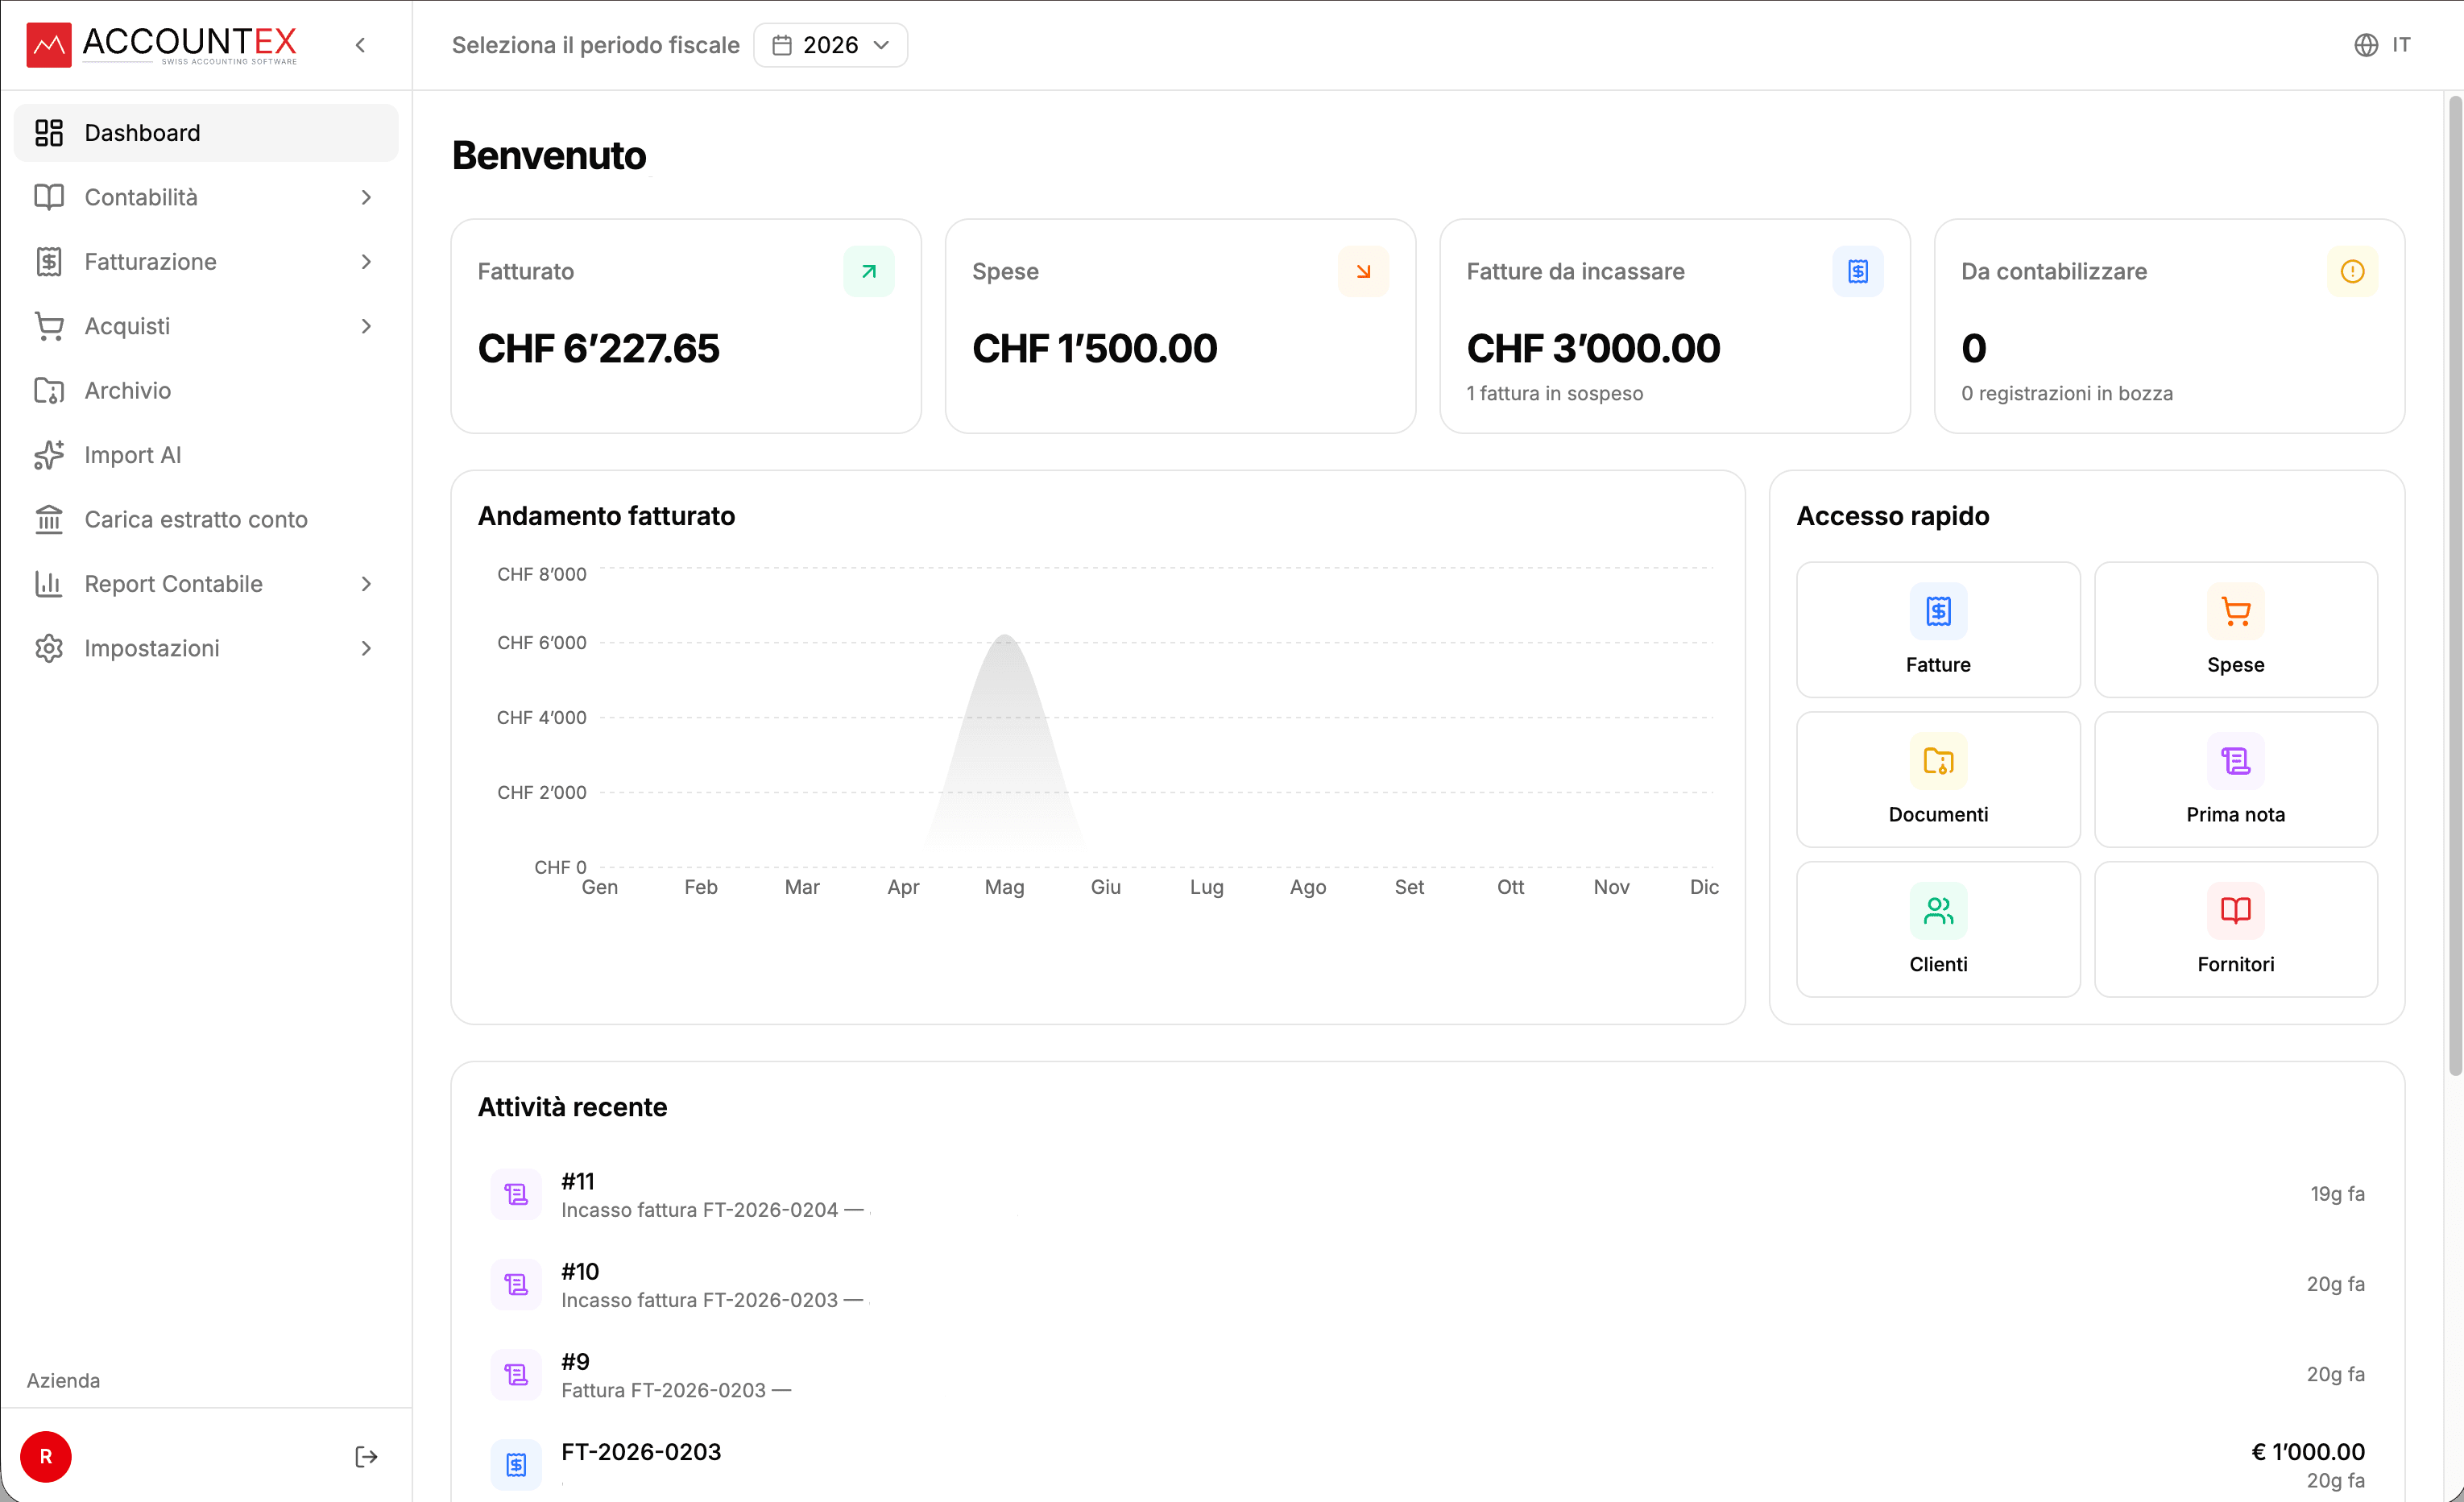Click '1 fattura in sospeso' text
Screen dimensions: 2464x1502
1555,393
